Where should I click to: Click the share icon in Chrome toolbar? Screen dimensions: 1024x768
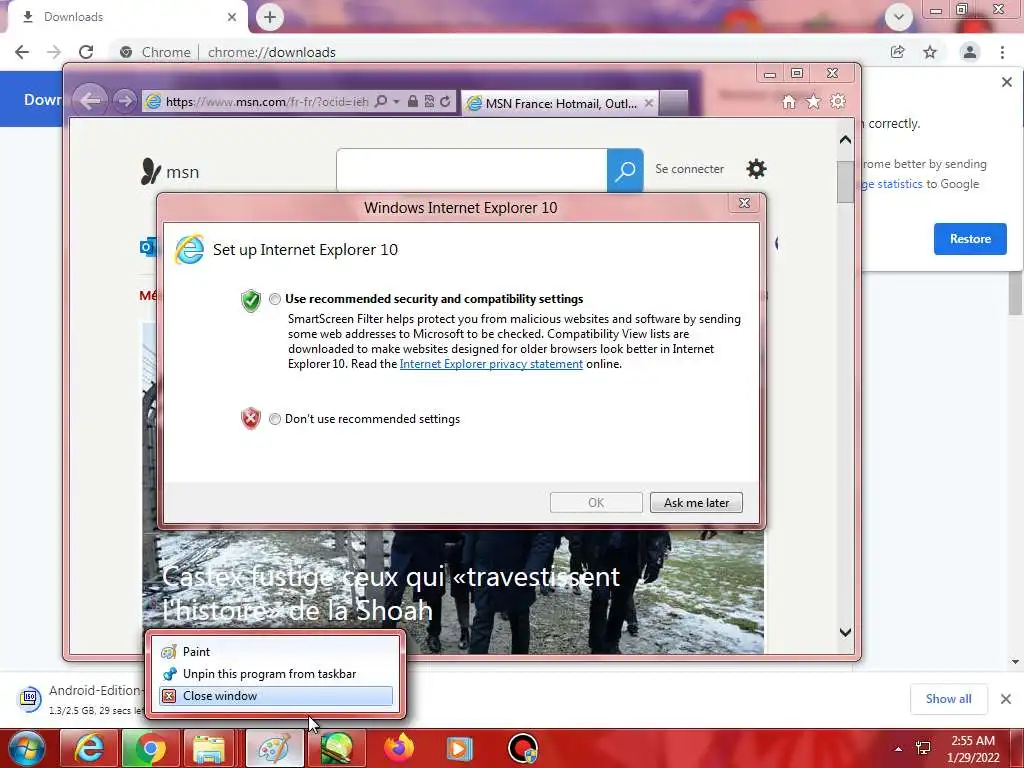coord(898,52)
